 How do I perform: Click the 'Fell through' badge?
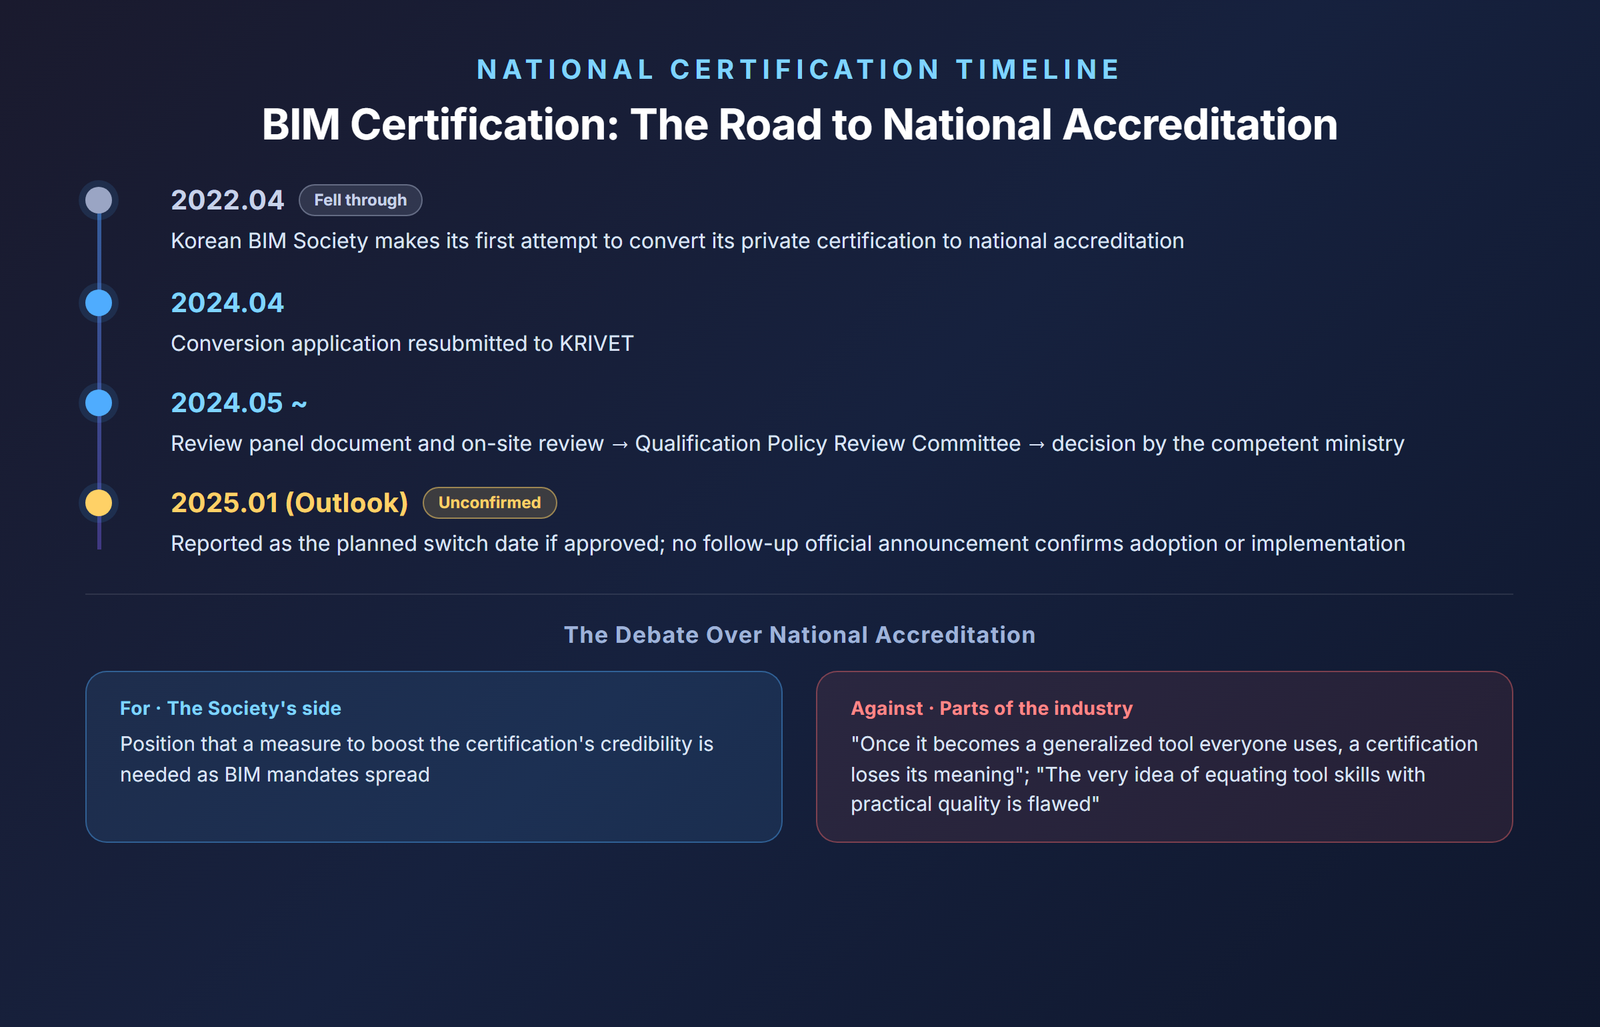(360, 200)
